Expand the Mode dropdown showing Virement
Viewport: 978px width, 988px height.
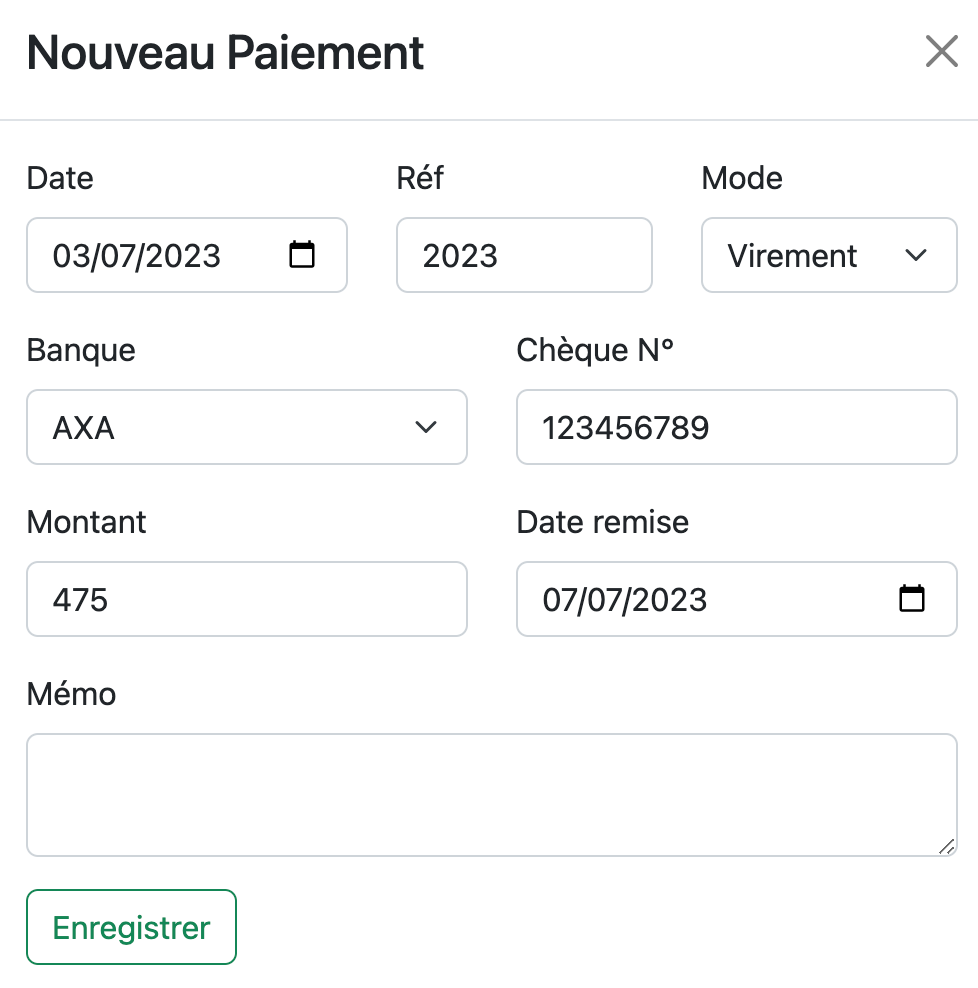(829, 255)
